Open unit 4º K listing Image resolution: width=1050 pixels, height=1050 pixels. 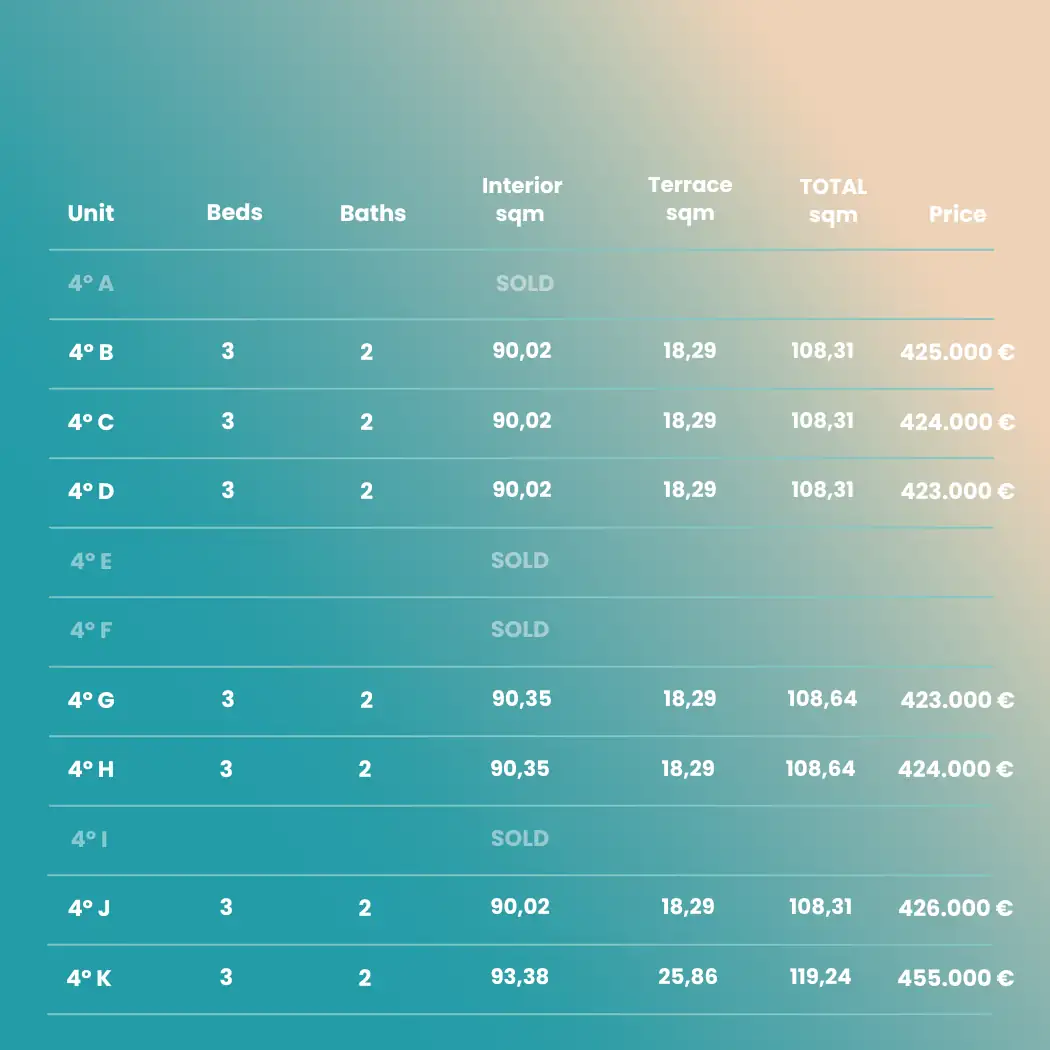89,978
